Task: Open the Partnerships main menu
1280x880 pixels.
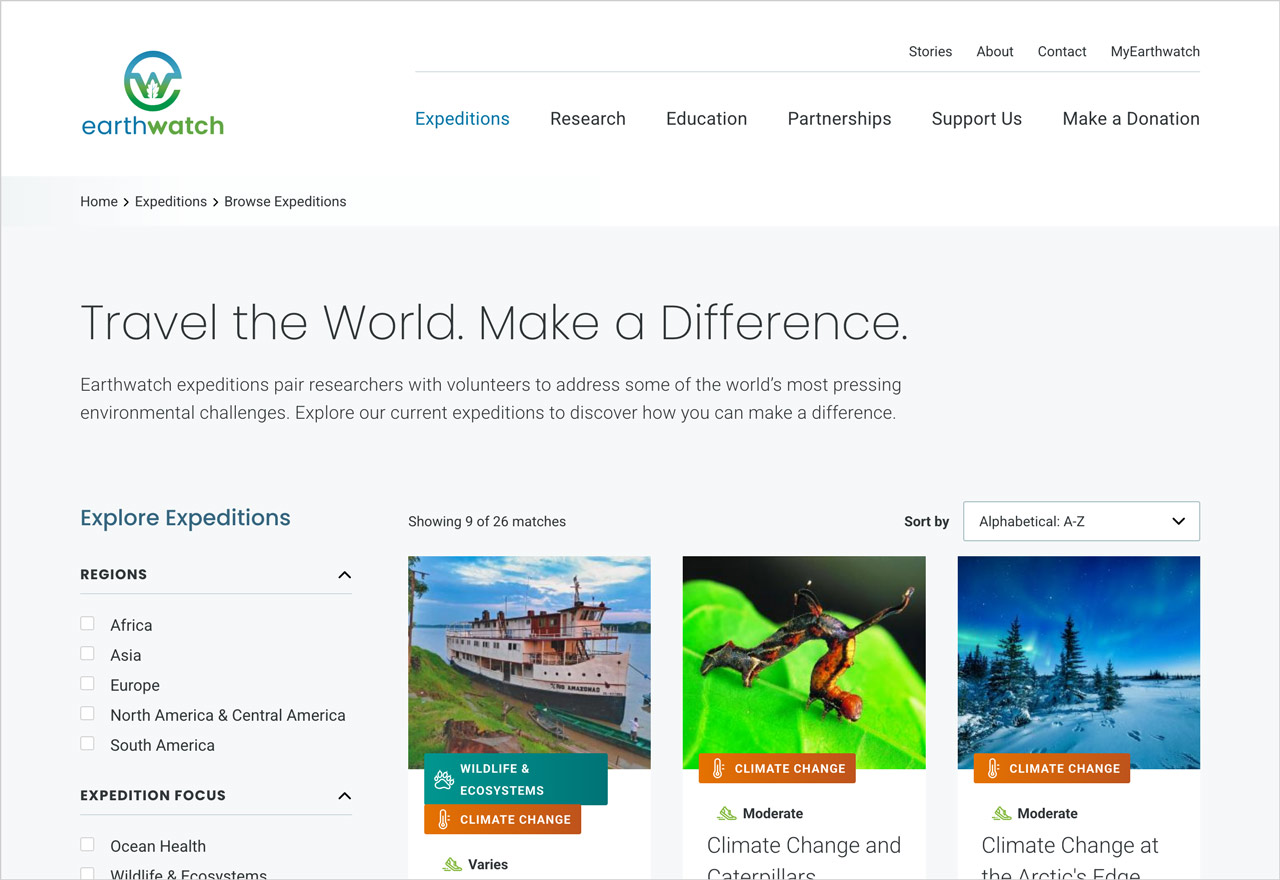Action: [839, 118]
